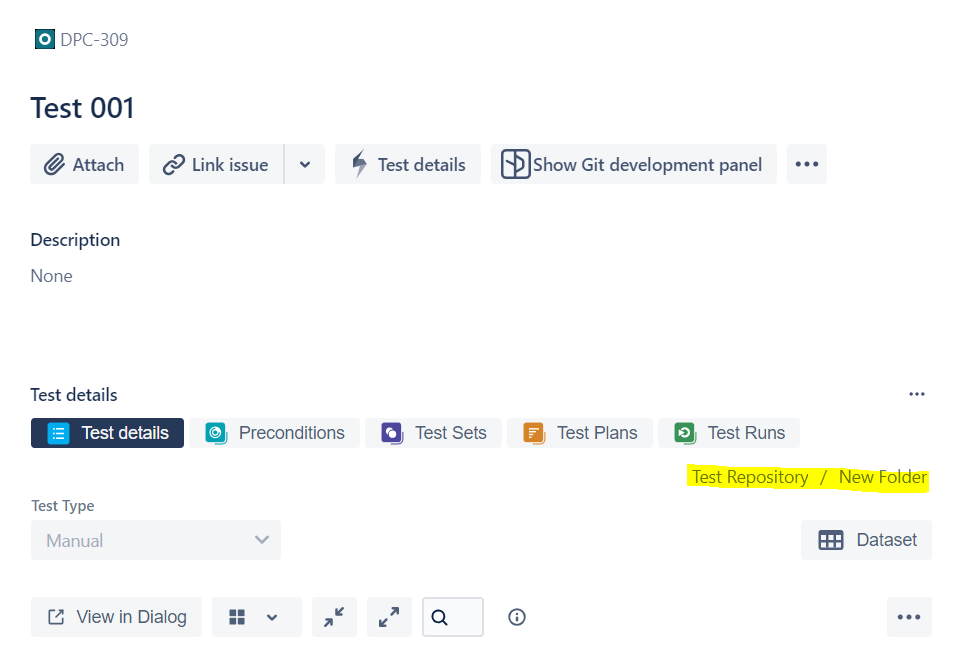Image resolution: width=956 pixels, height=659 pixels.
Task: Open more actions menu in issue toolbar
Action: pyautogui.click(x=807, y=164)
